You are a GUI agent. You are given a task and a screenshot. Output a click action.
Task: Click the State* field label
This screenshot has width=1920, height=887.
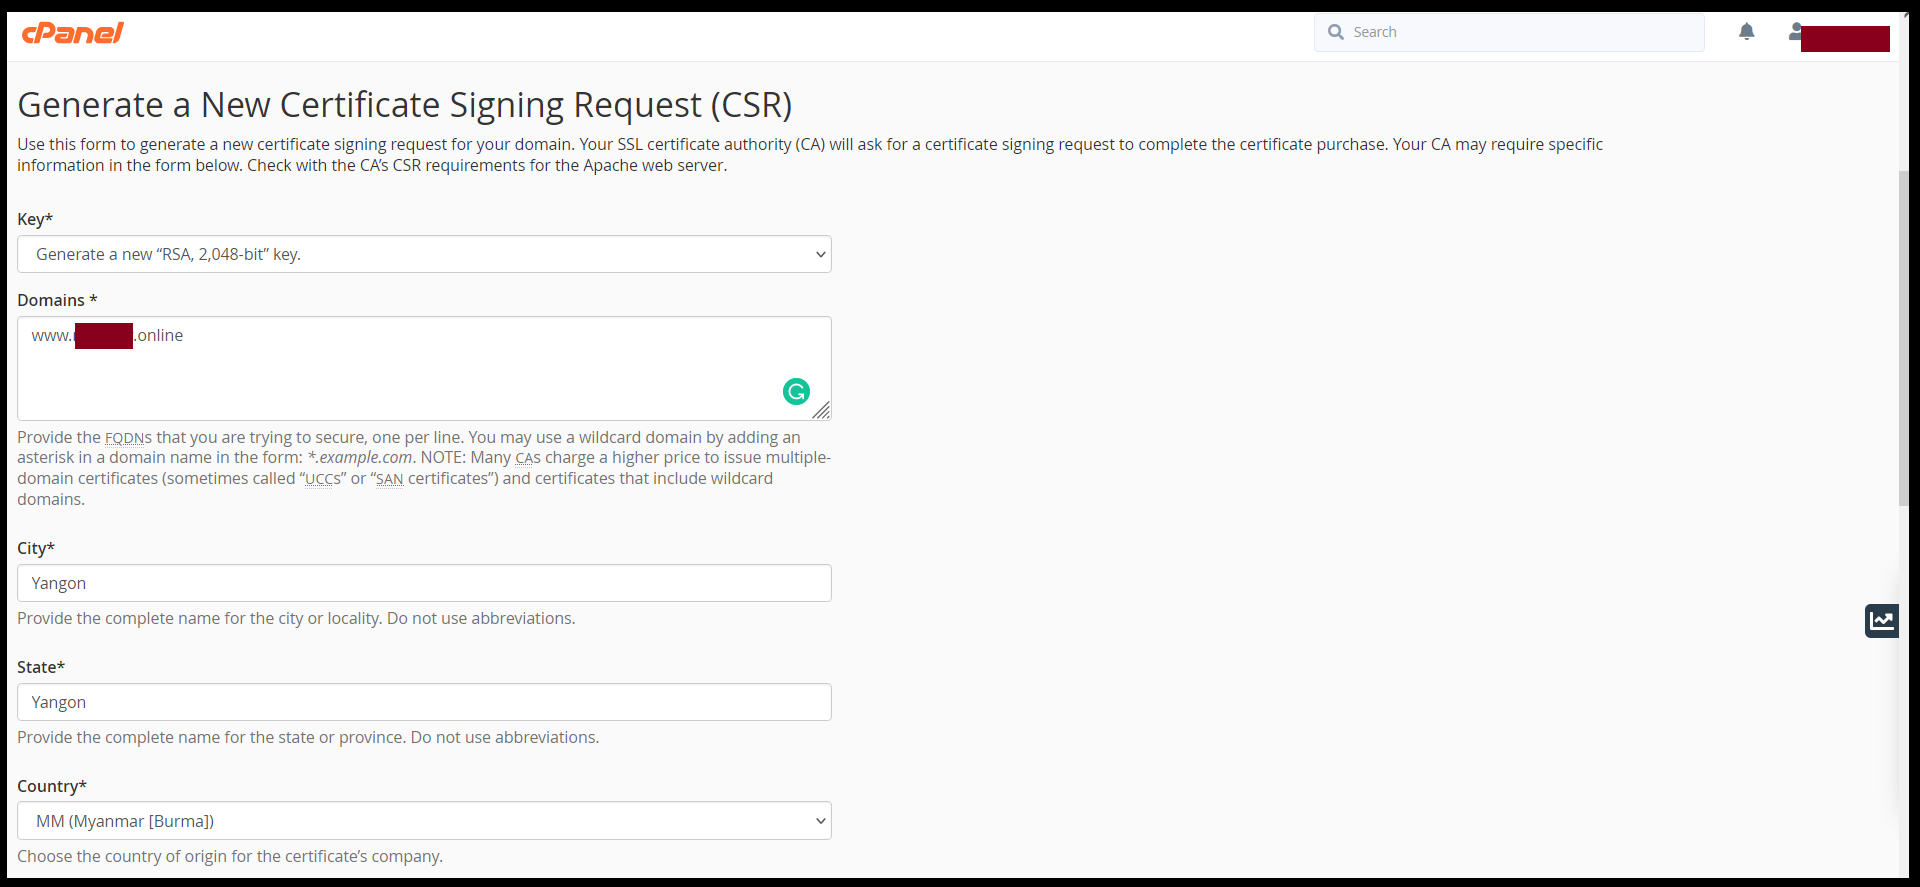click(41, 667)
